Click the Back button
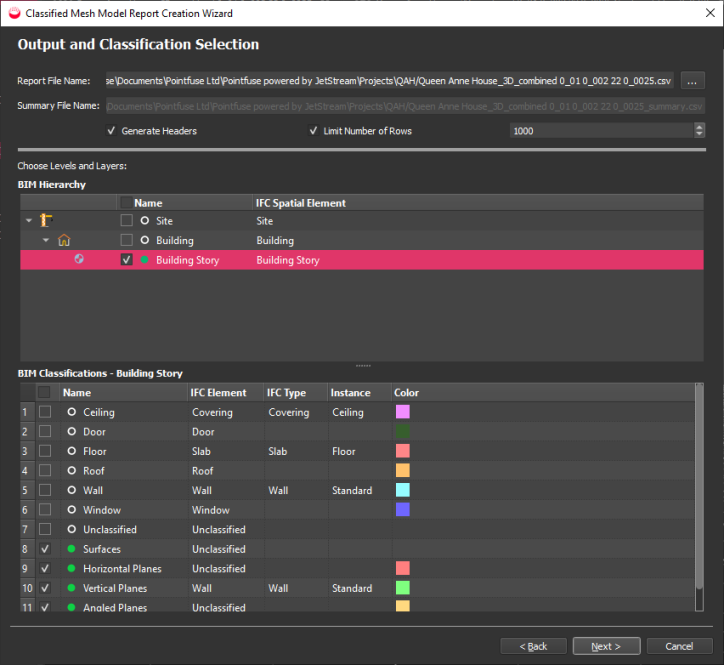 click(x=533, y=646)
